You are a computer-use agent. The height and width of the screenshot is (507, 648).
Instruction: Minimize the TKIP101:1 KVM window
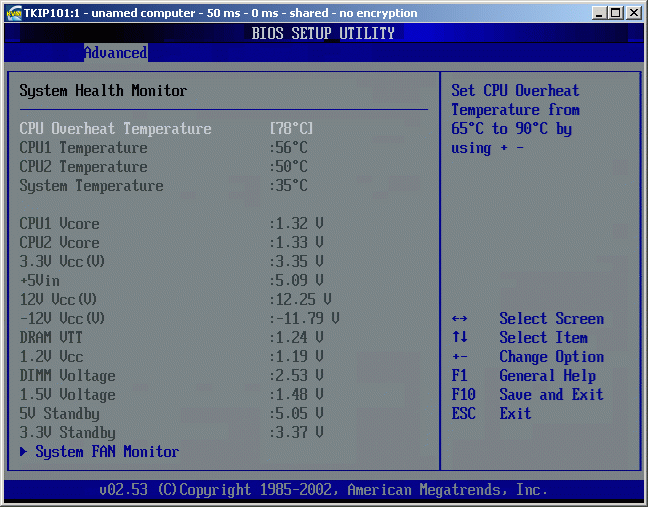coord(600,13)
